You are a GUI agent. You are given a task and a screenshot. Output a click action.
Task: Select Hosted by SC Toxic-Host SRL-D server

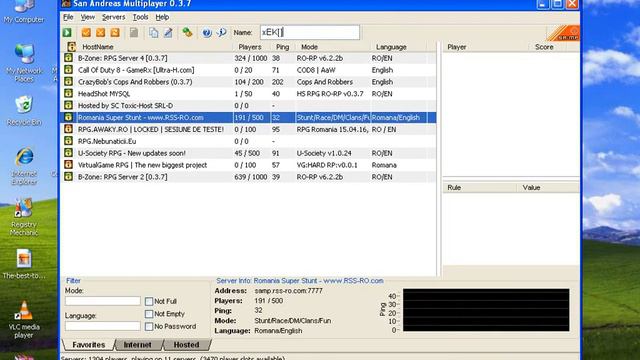248,105
